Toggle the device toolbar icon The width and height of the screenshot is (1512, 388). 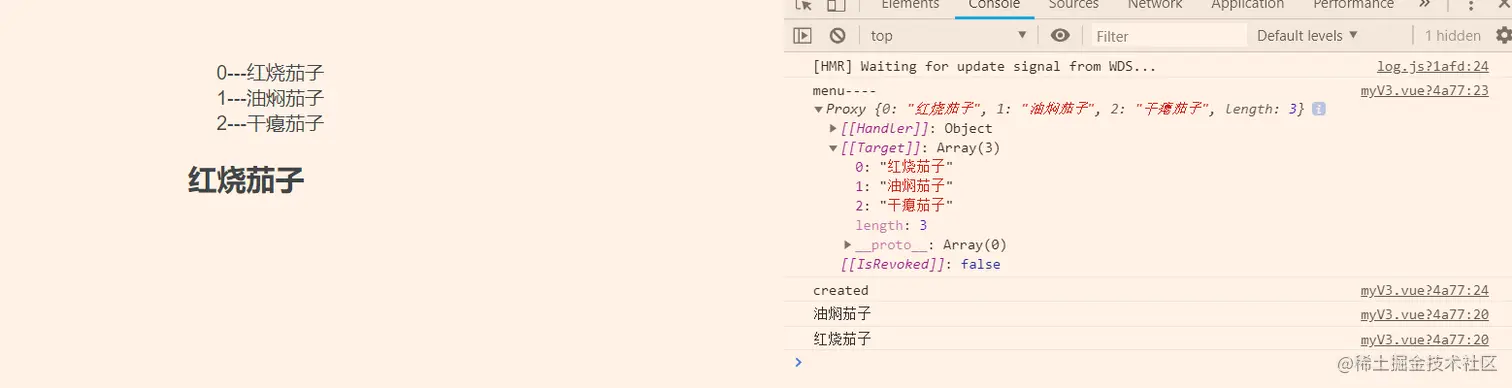pyautogui.click(x=836, y=5)
